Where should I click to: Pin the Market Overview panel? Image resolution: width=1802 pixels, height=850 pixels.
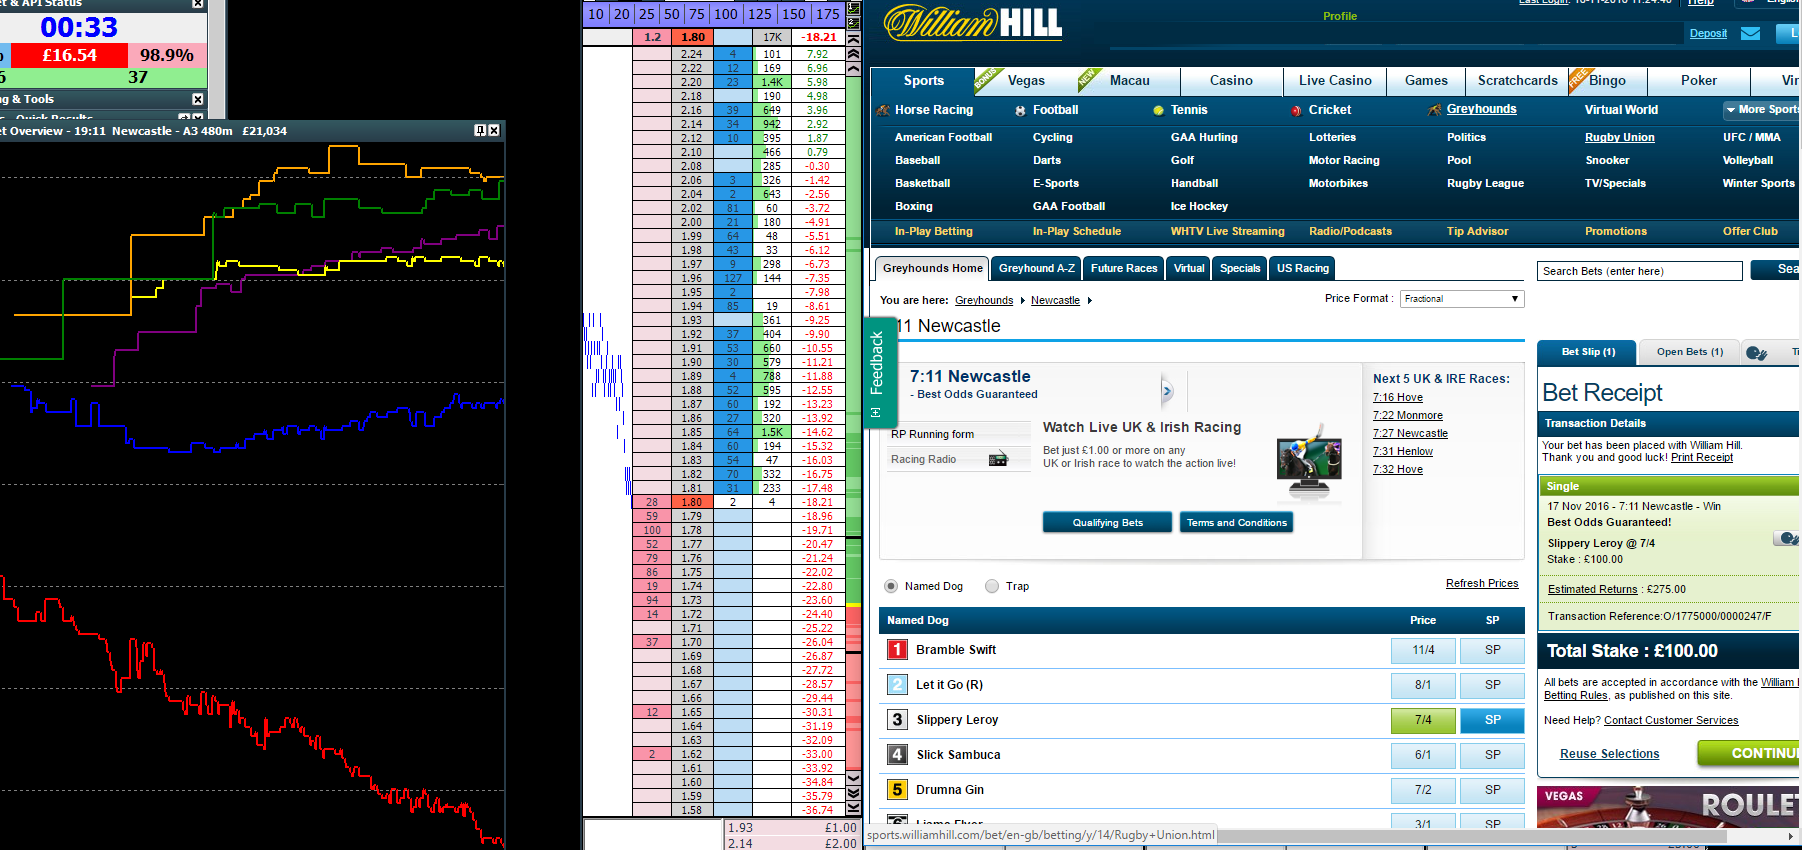tap(480, 130)
